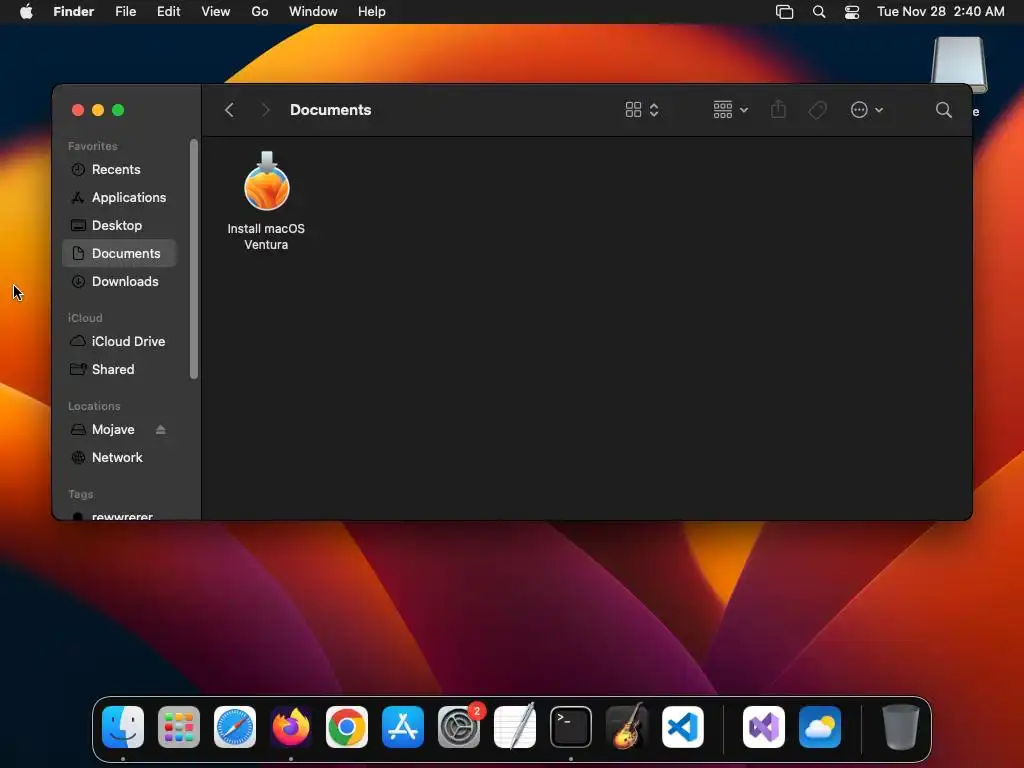Click the Share toolbar icon
The height and width of the screenshot is (768, 1024).
[778, 109]
